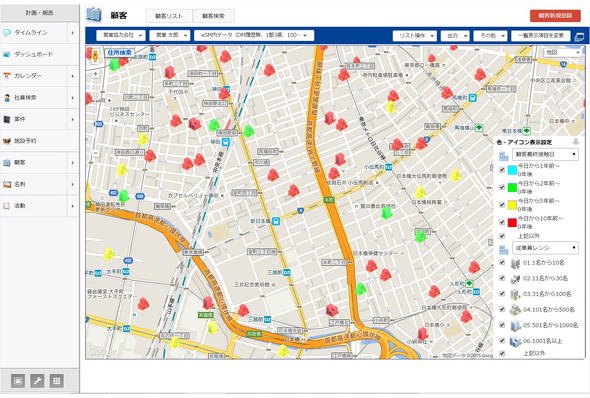Toggle the 03.31名から100名 checkbox
The height and width of the screenshot is (398, 590).
502,294
